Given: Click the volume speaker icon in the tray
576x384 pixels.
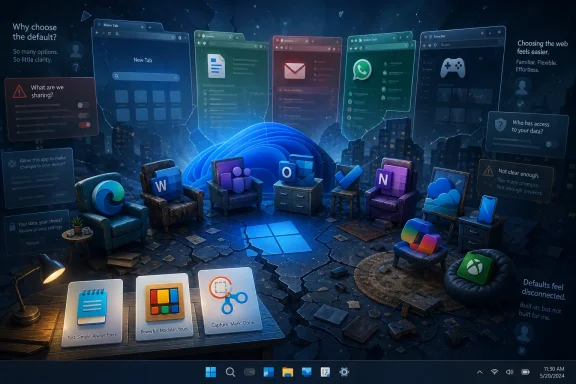Looking at the screenshot, I should click(x=509, y=372).
